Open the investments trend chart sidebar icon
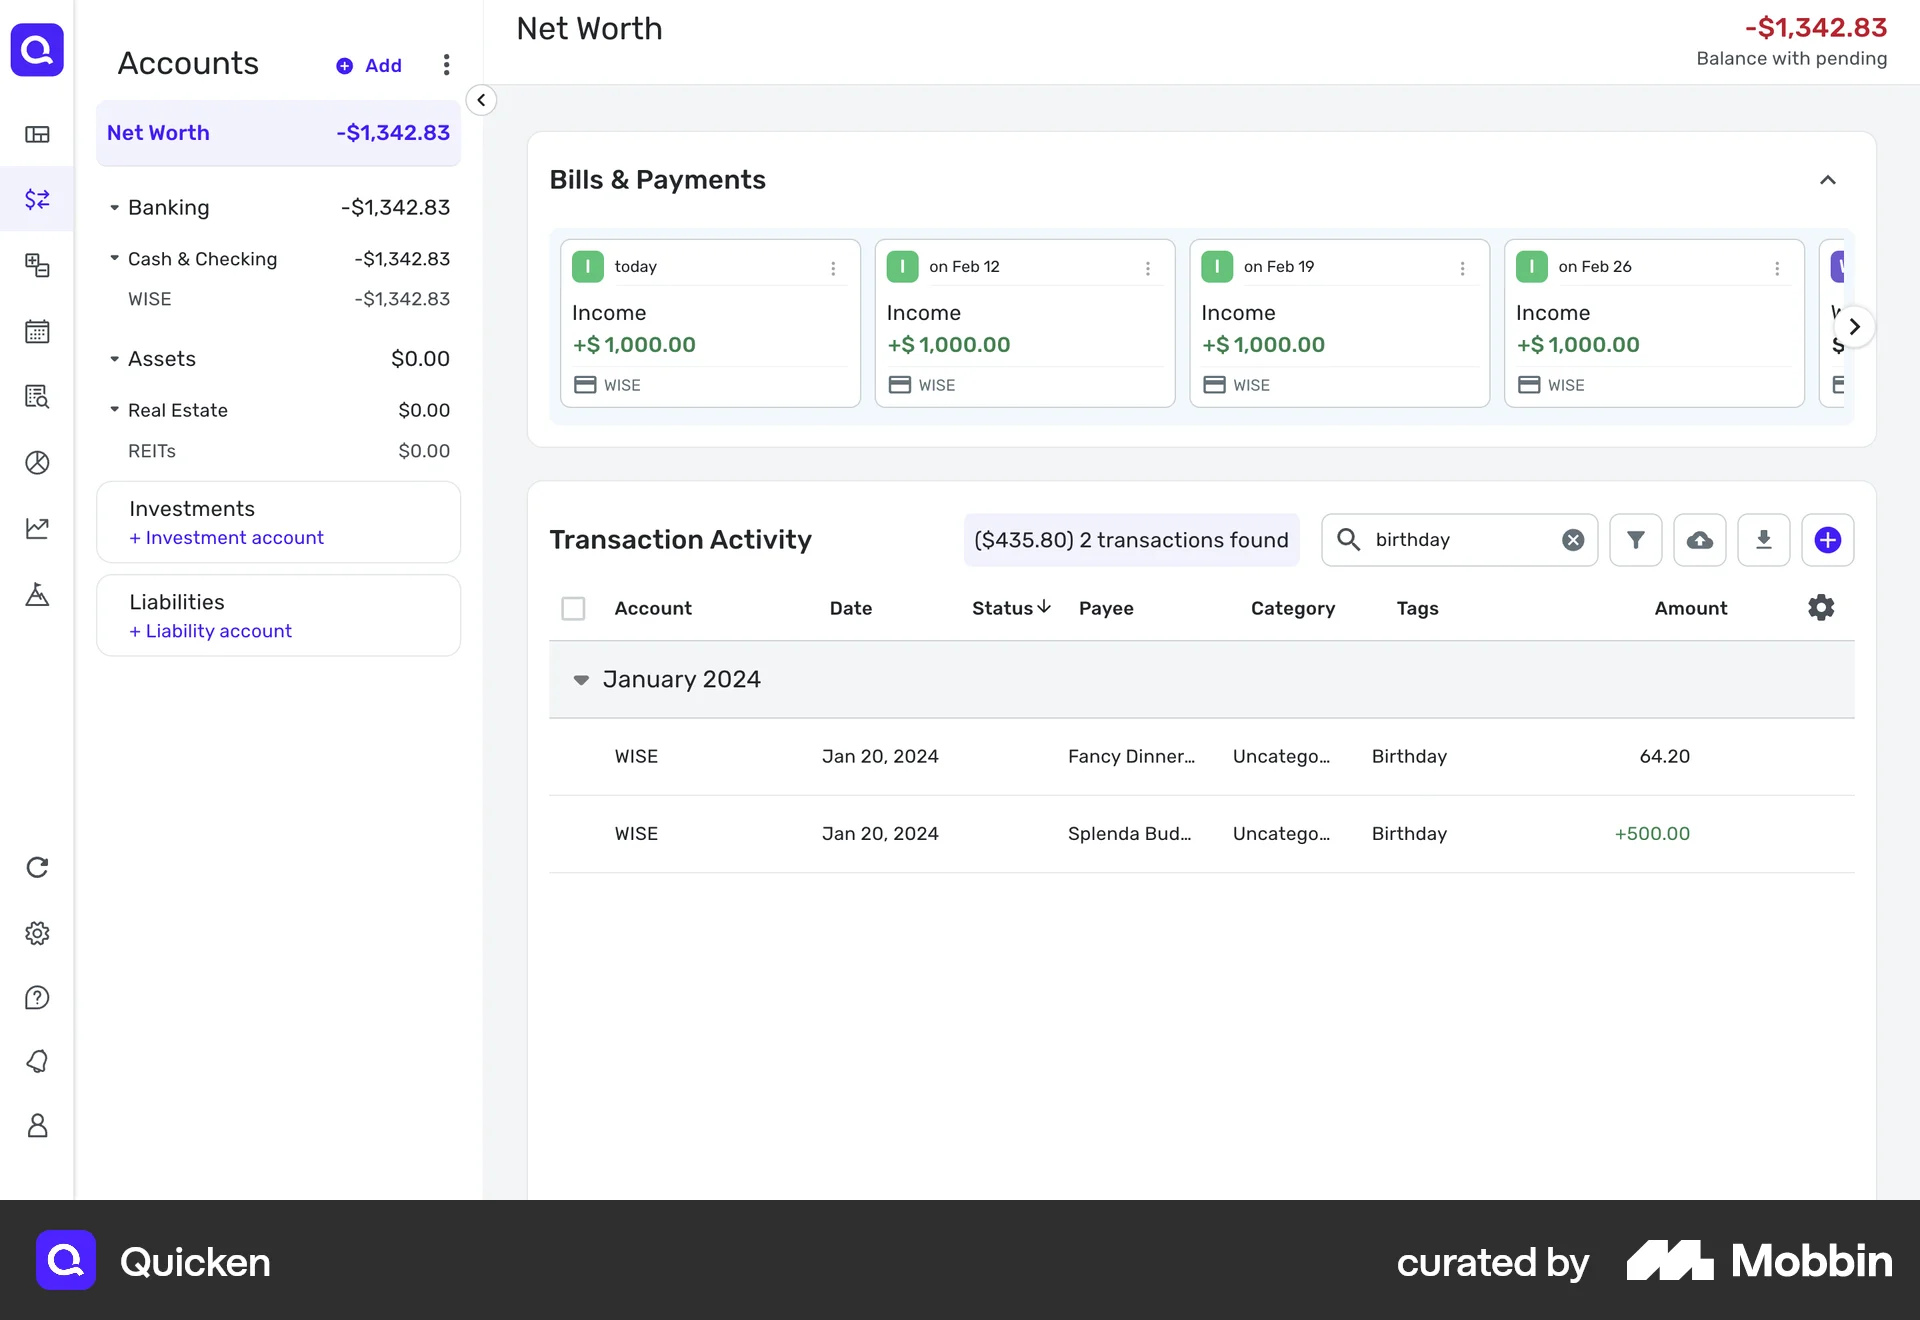Screen dimensions: 1920x1320 [37, 528]
